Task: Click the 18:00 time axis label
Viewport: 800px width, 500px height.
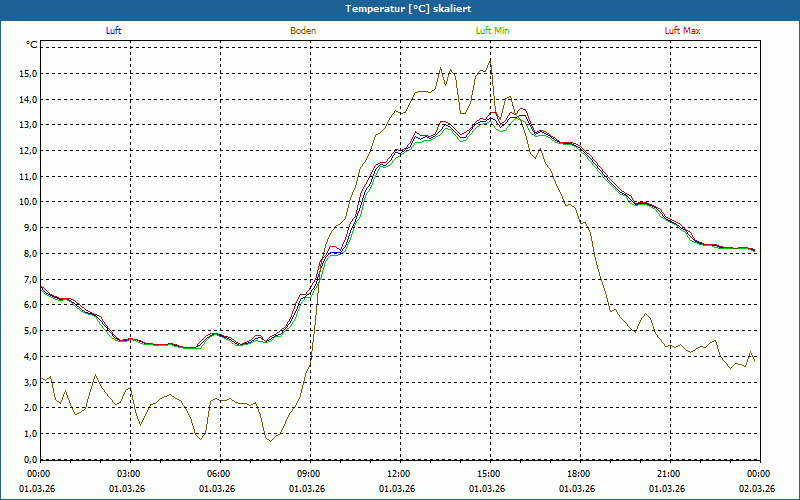Action: (x=578, y=474)
